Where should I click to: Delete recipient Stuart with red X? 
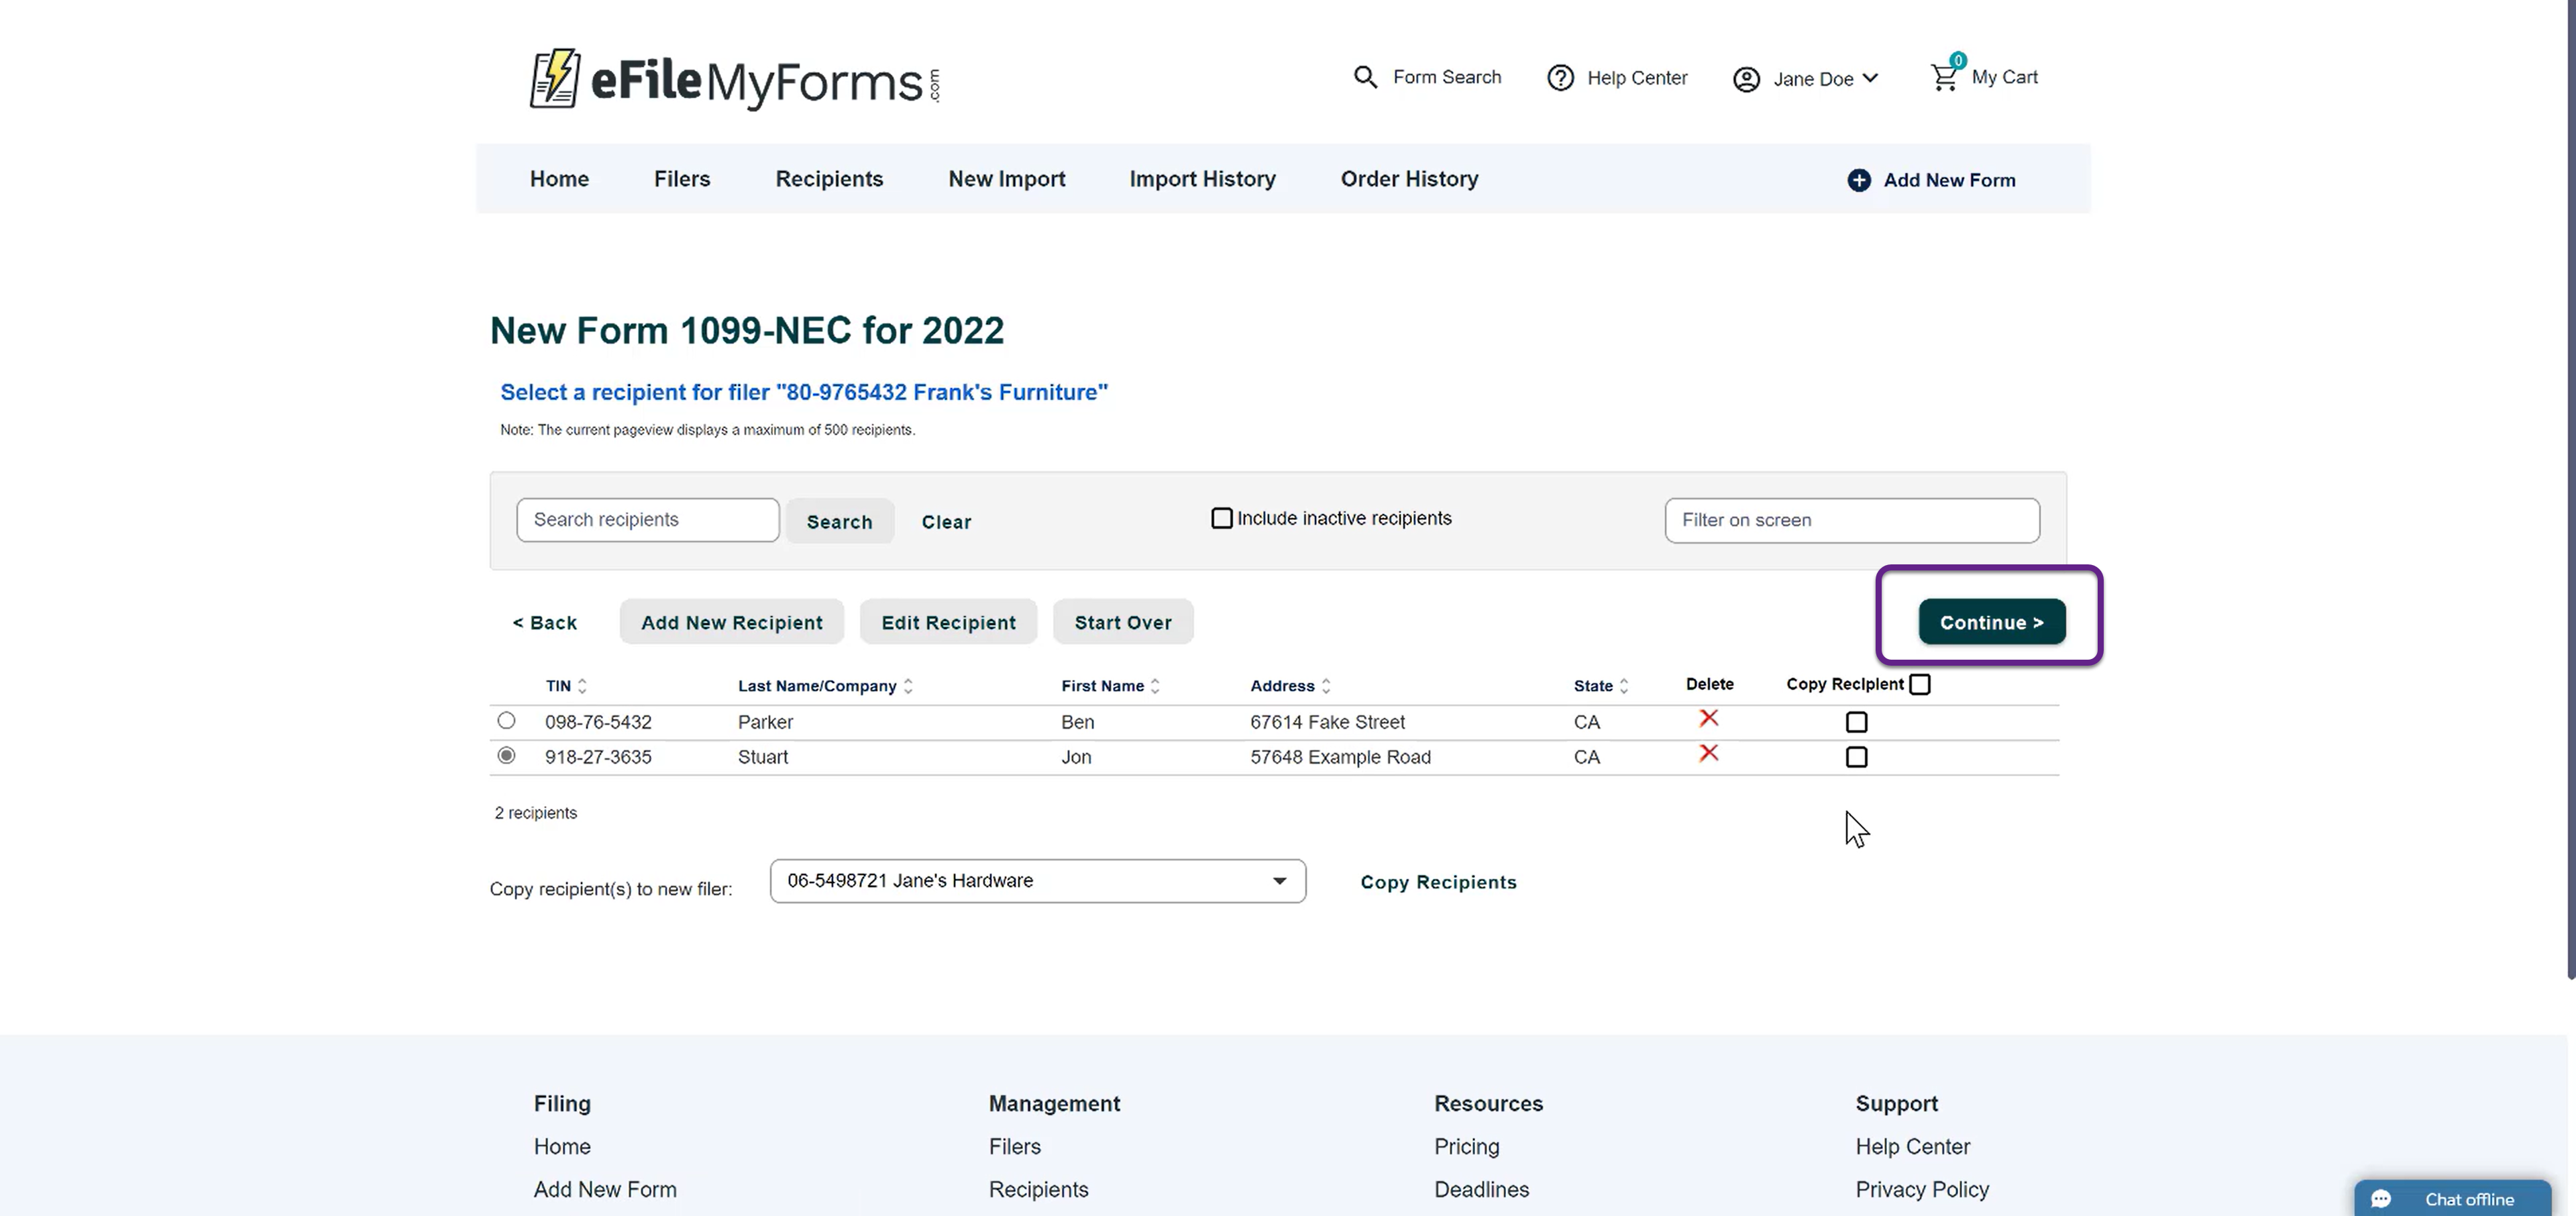[x=1708, y=753]
